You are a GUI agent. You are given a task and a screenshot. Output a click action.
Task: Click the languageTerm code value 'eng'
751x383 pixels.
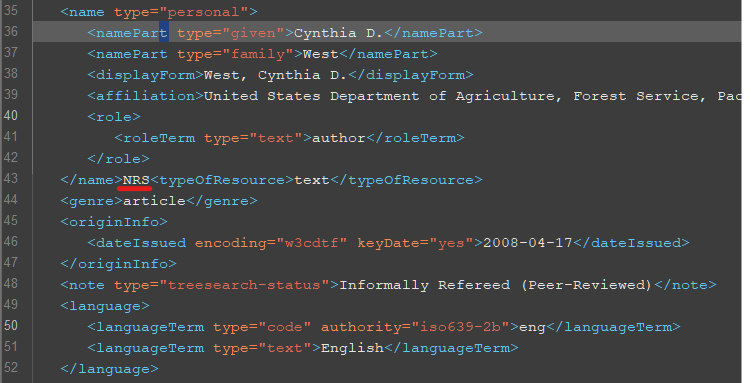pyautogui.click(x=533, y=327)
